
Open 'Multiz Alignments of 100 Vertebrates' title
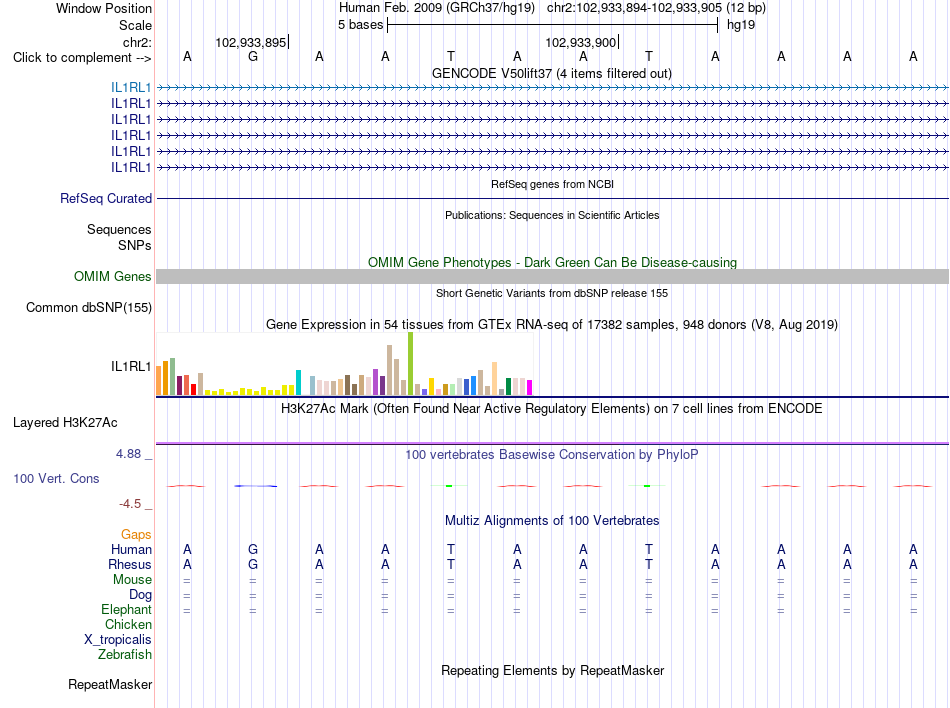[552, 520]
